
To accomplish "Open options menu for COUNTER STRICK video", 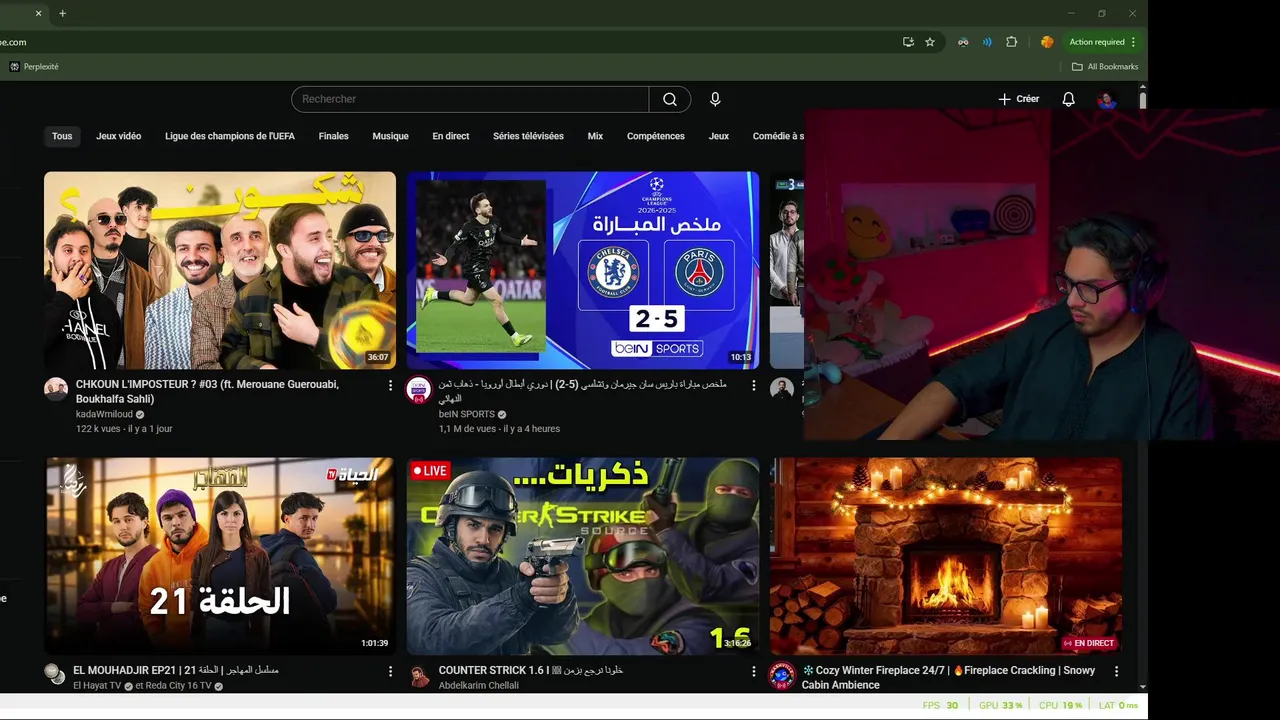I will [x=754, y=671].
